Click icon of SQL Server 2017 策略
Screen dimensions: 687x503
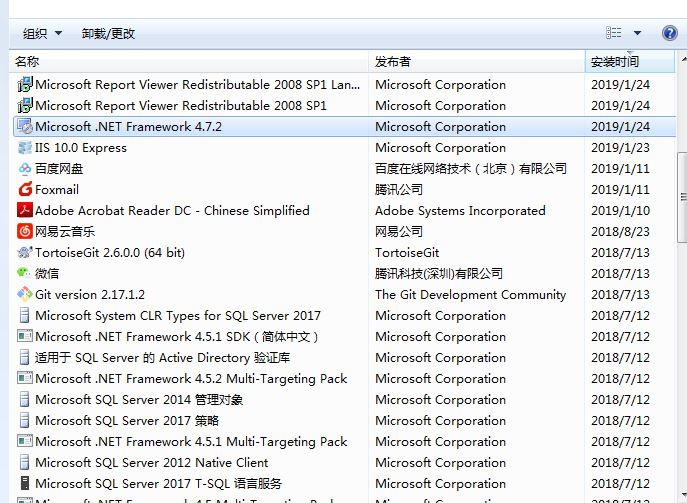(x=25, y=420)
